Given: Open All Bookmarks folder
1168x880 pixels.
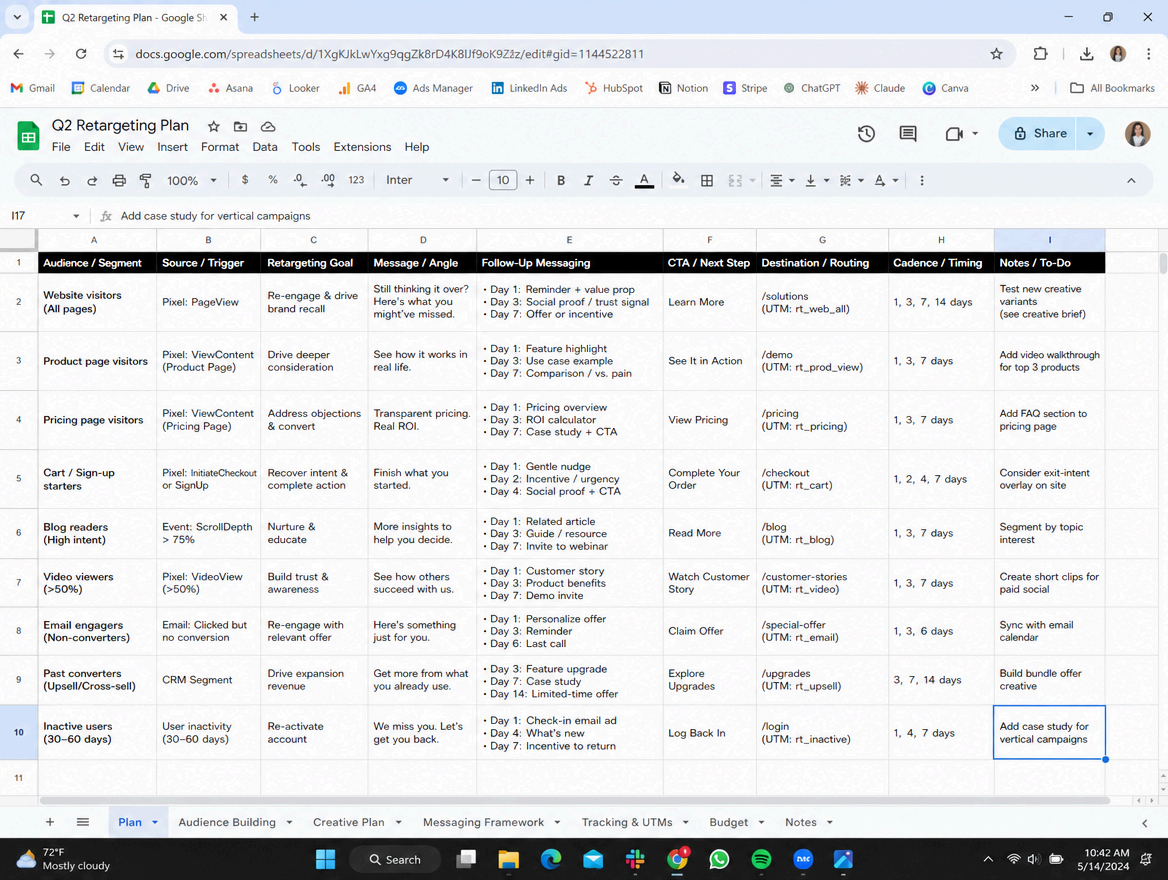Looking at the screenshot, I should pos(1112,88).
